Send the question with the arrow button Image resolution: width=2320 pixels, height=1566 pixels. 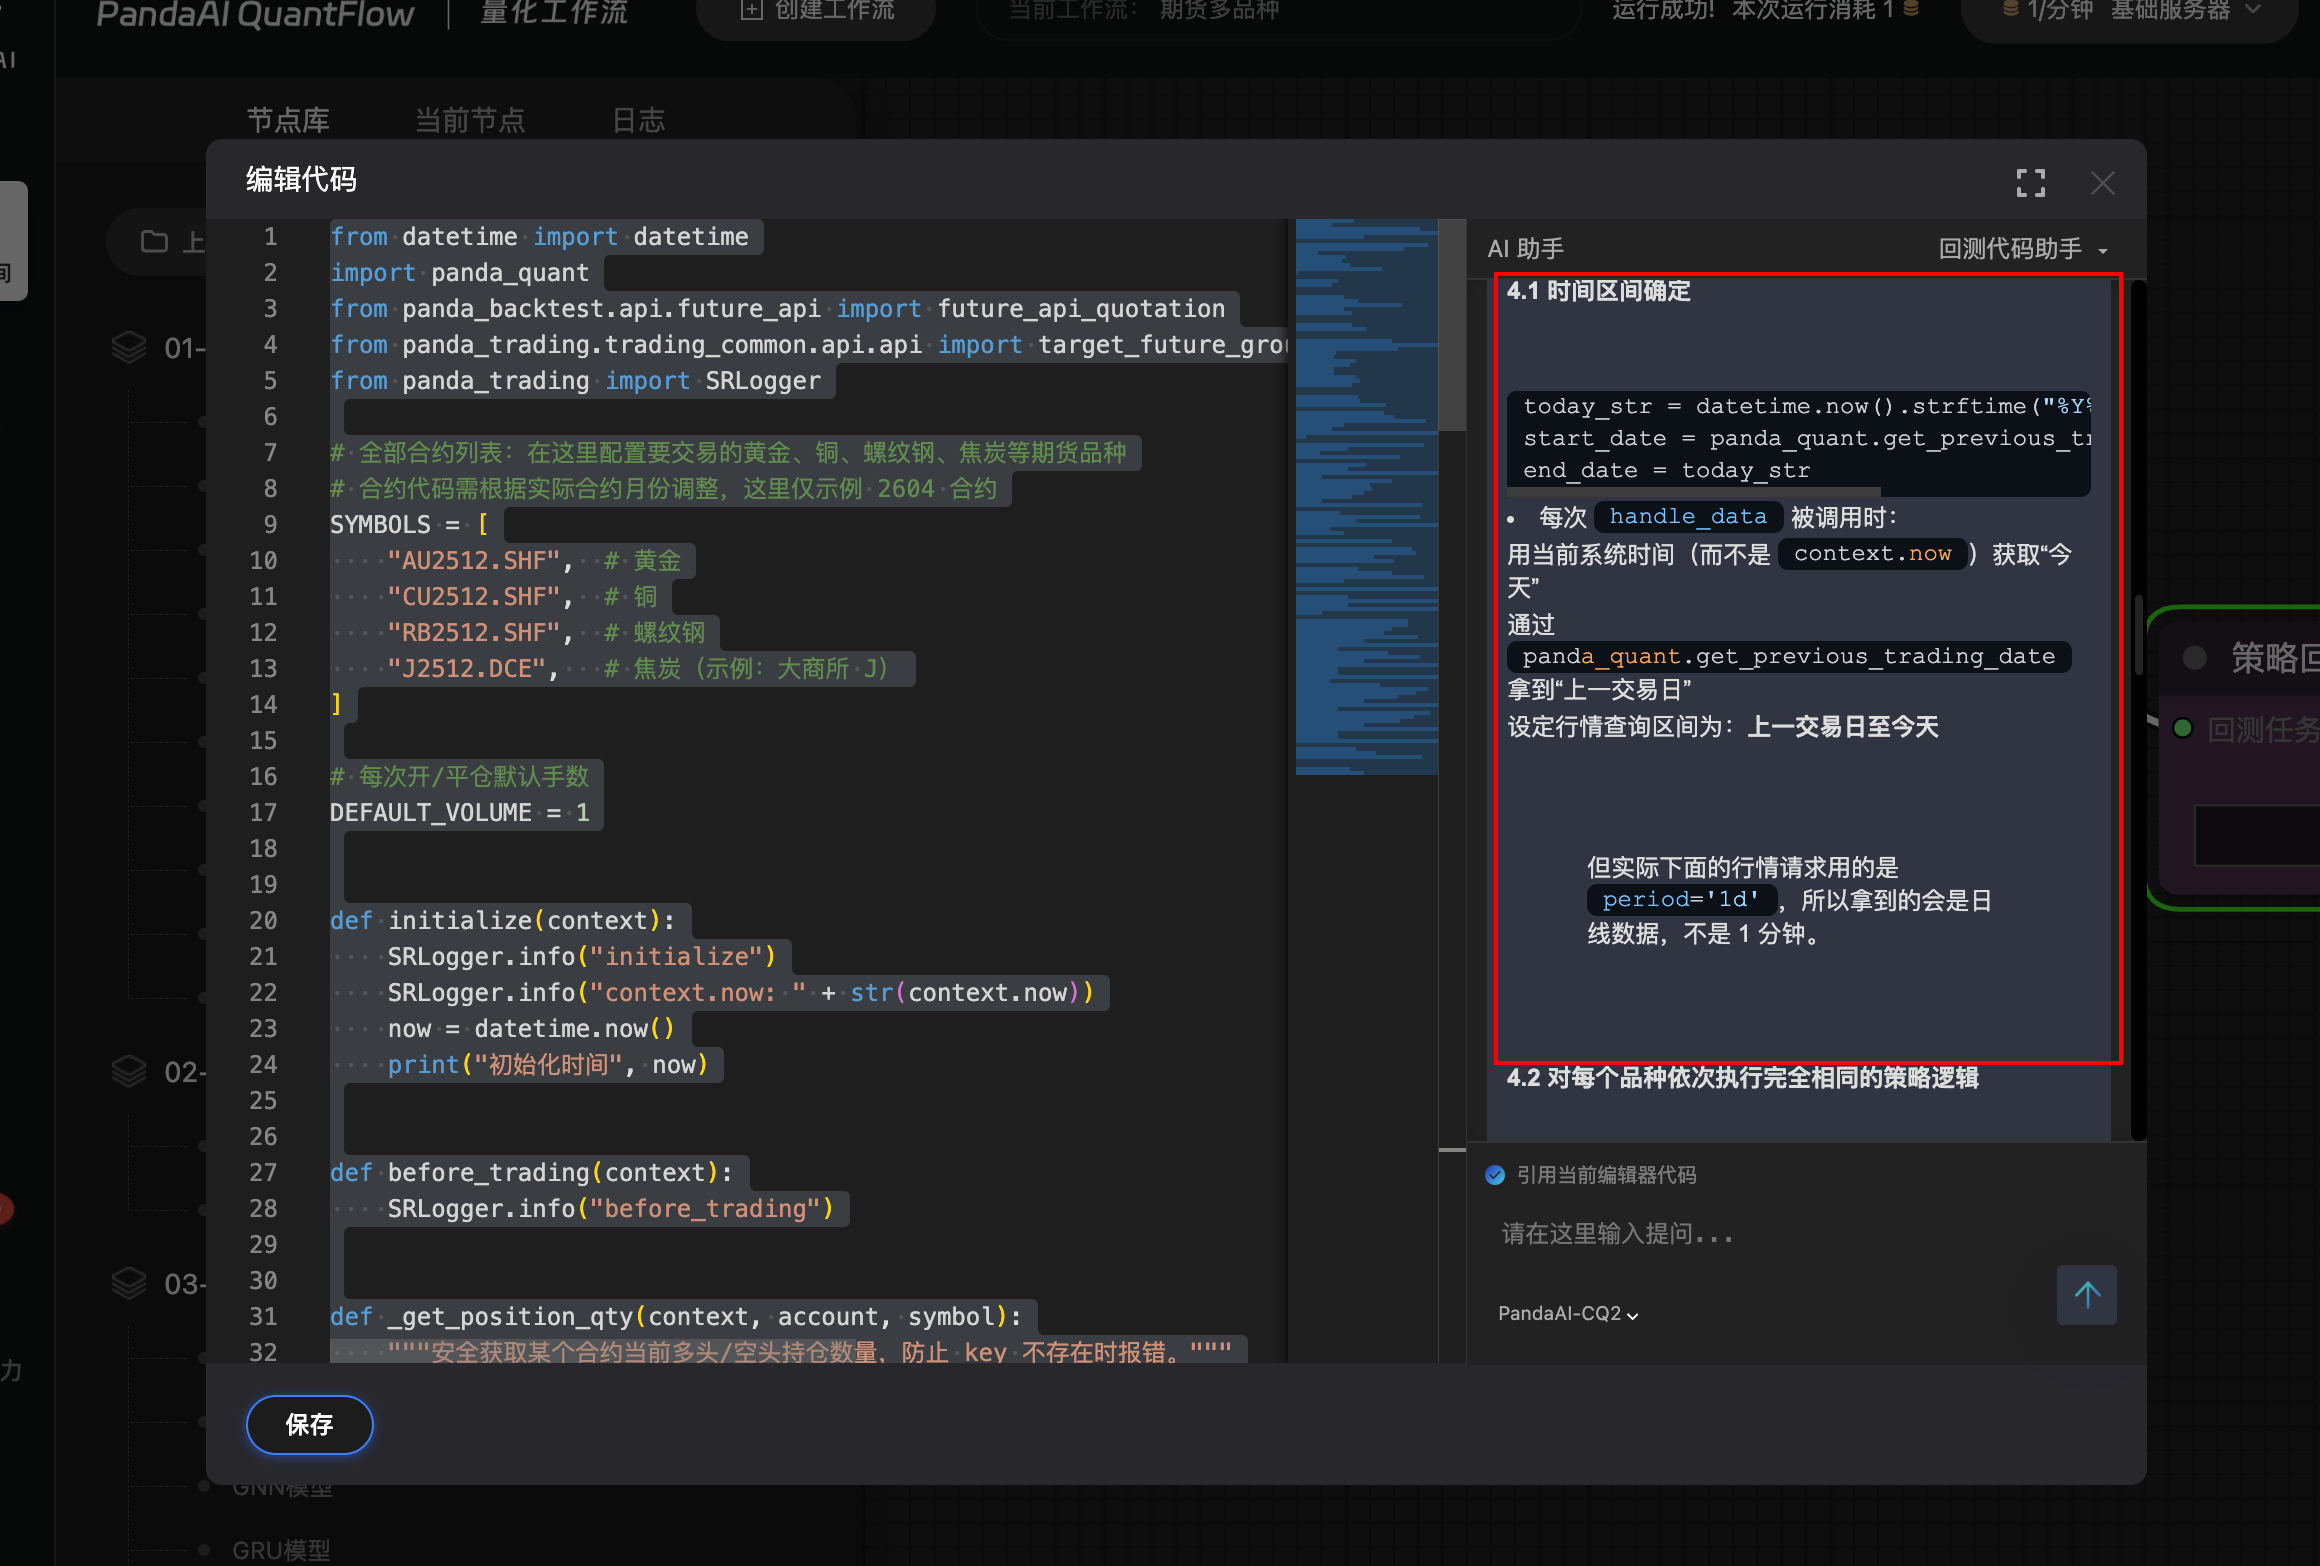pos(2086,1295)
